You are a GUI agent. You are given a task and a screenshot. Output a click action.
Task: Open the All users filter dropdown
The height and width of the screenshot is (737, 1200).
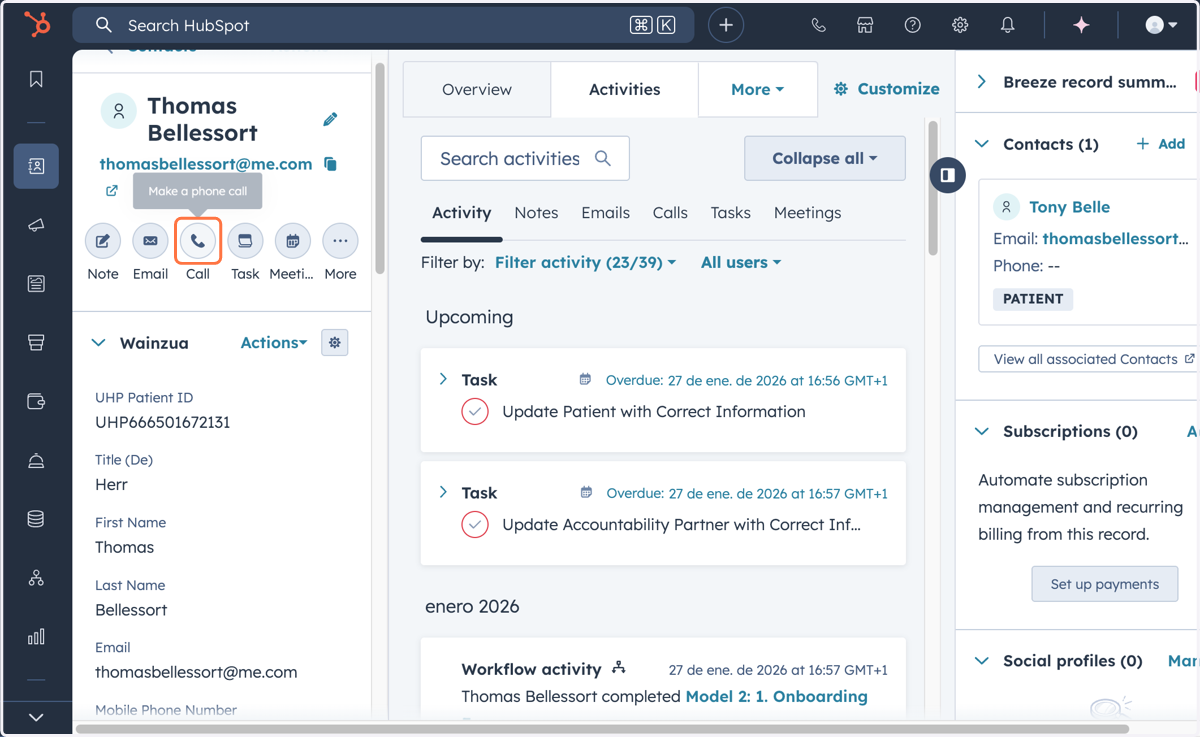(x=740, y=262)
